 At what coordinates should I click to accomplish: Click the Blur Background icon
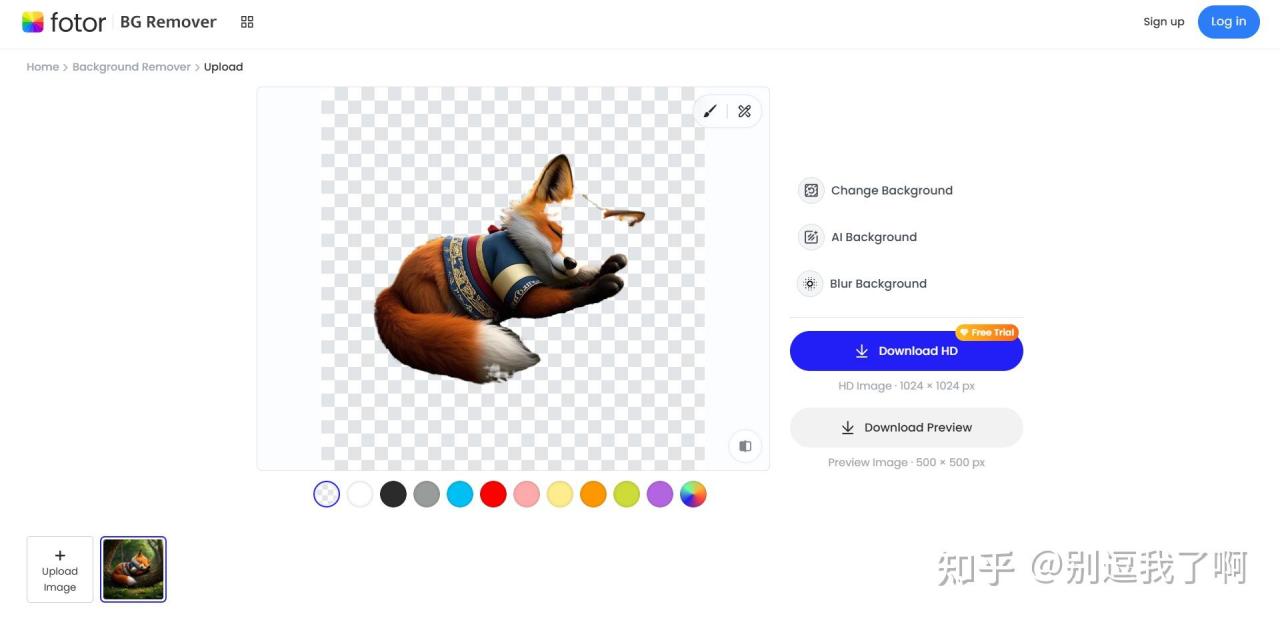click(810, 284)
